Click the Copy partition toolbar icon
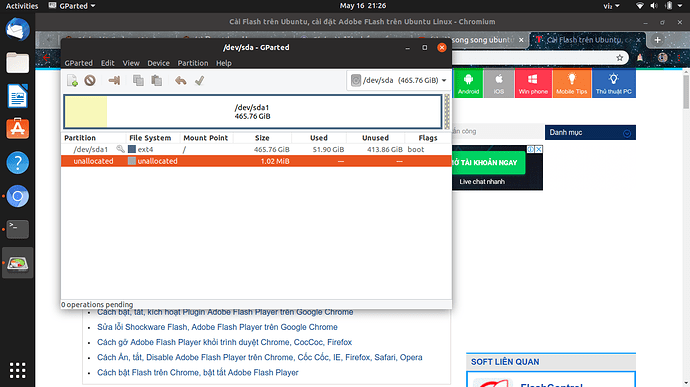Screen dimensions: 690x387 click(x=138, y=81)
